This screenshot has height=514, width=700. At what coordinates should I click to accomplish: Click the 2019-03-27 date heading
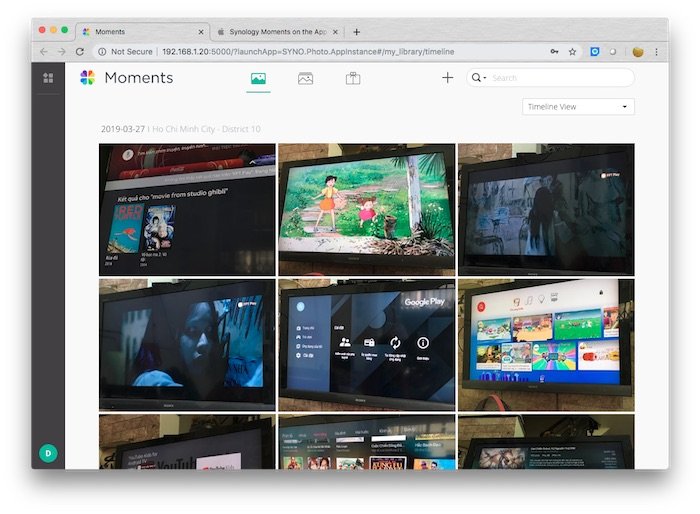123,129
